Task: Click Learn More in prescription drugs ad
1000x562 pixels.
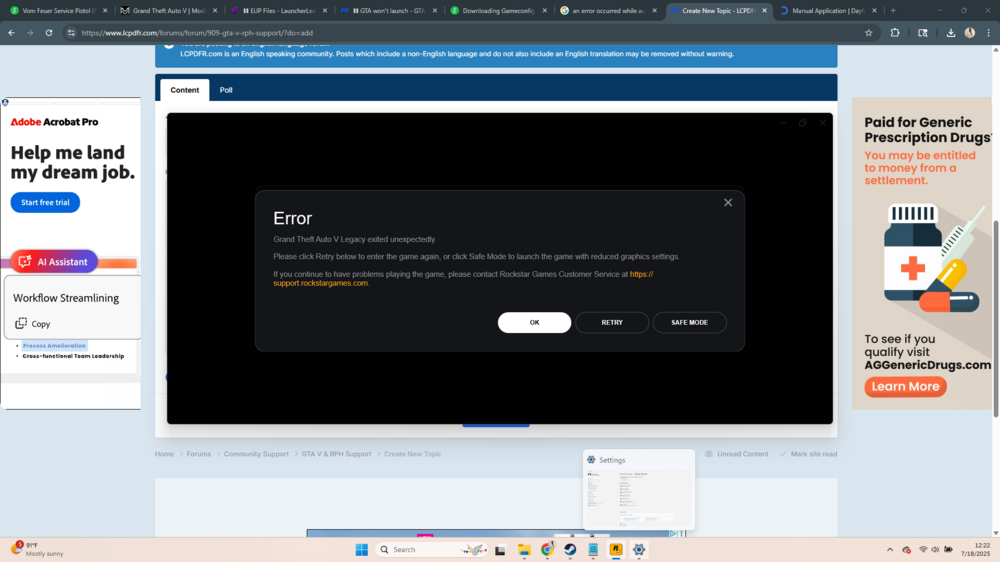Action: tap(905, 386)
